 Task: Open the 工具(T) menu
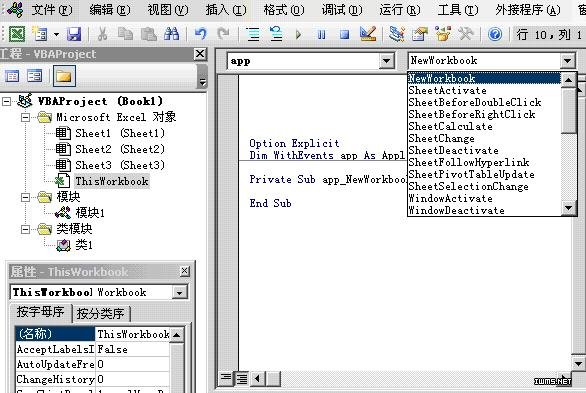457,10
